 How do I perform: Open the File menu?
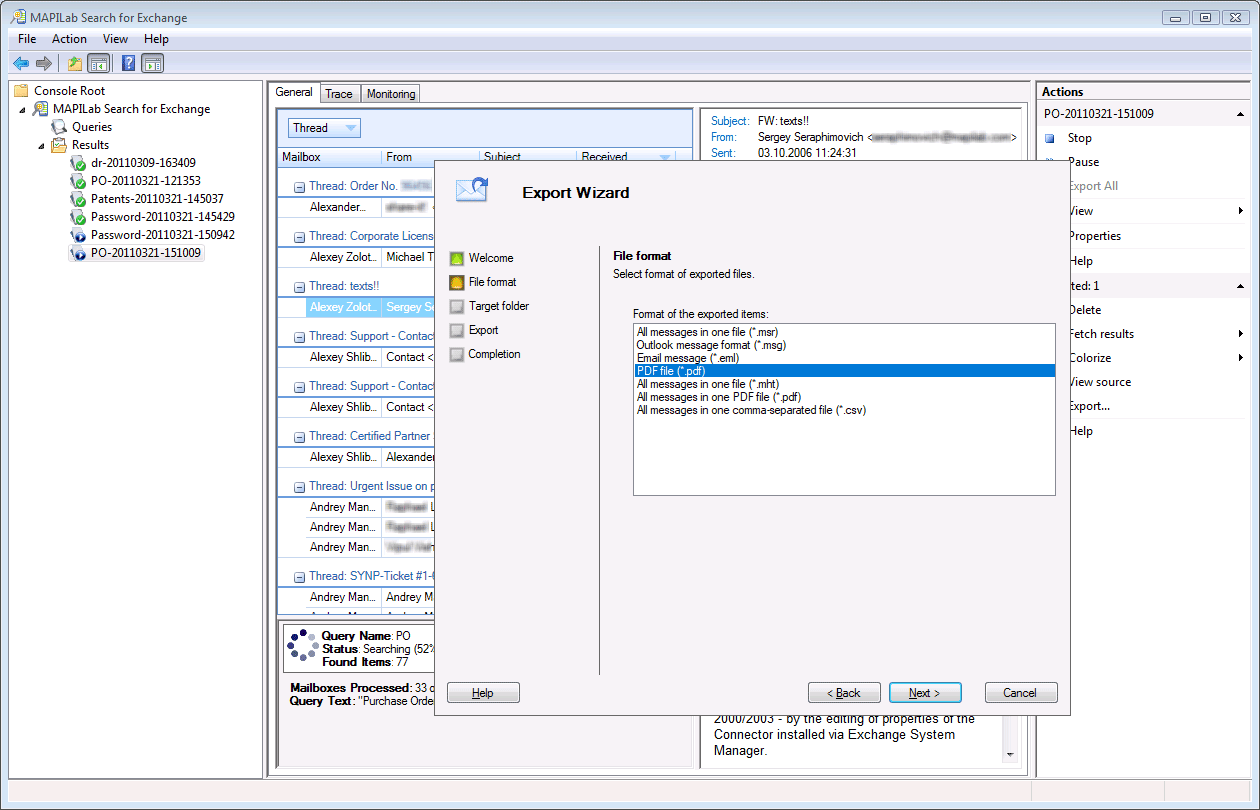[27, 39]
